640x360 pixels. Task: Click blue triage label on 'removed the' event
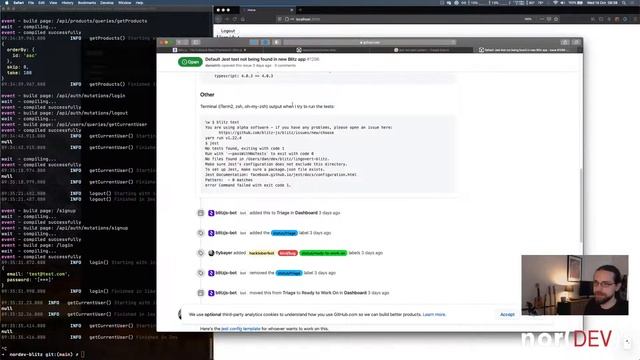click(289, 273)
